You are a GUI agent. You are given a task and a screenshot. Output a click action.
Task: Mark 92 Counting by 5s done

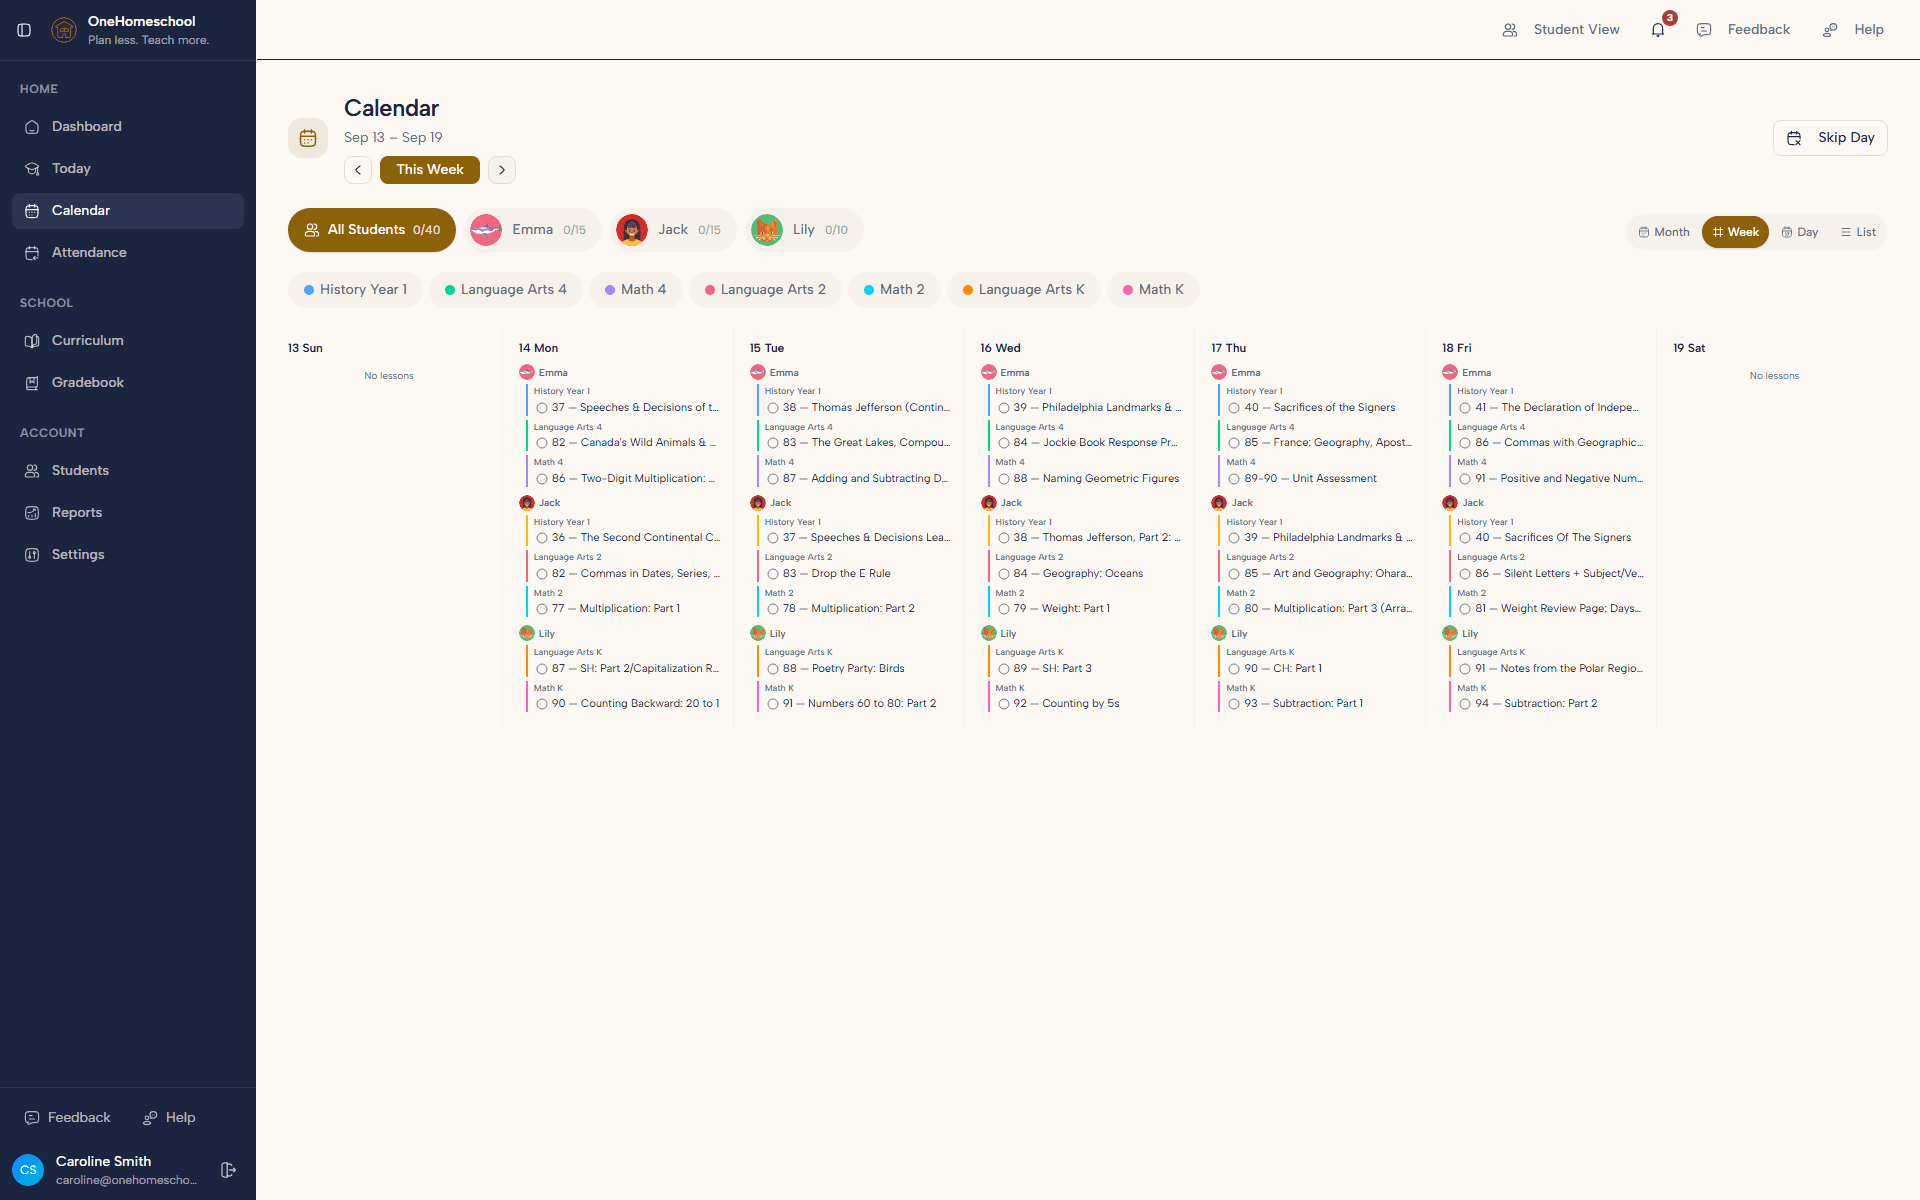click(1004, 704)
